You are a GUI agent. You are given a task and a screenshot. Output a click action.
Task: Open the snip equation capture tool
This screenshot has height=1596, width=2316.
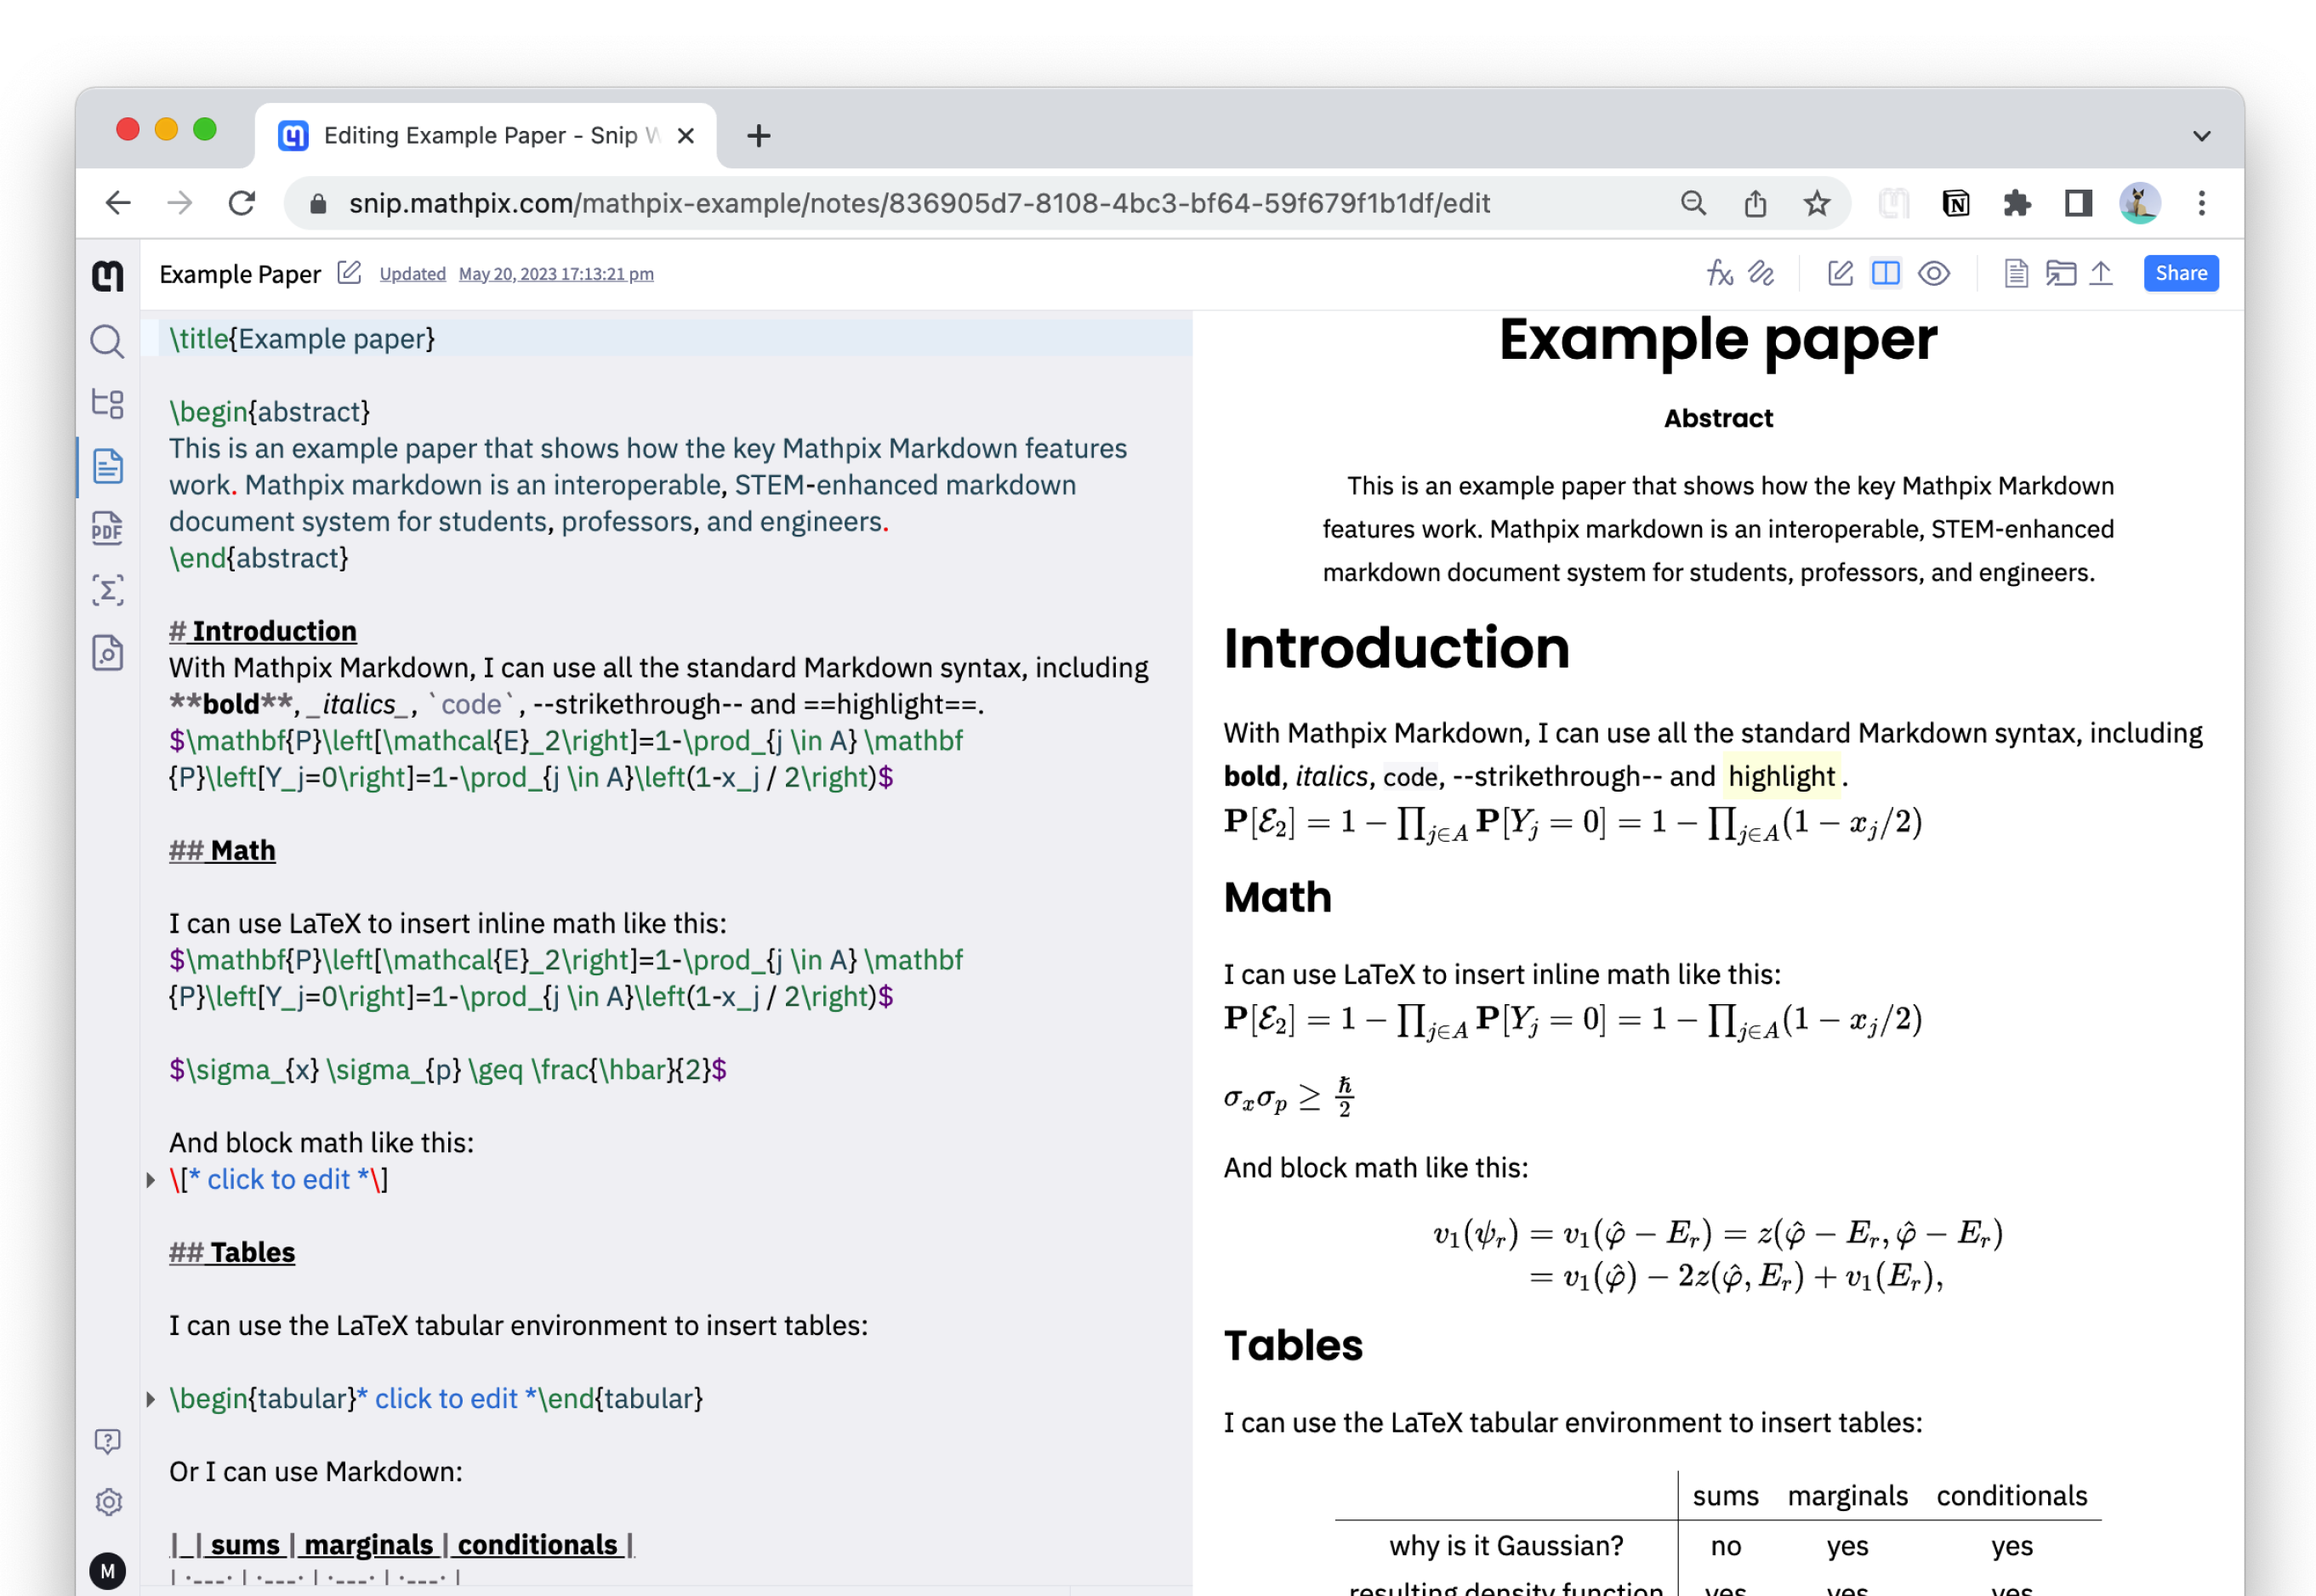[x=107, y=590]
